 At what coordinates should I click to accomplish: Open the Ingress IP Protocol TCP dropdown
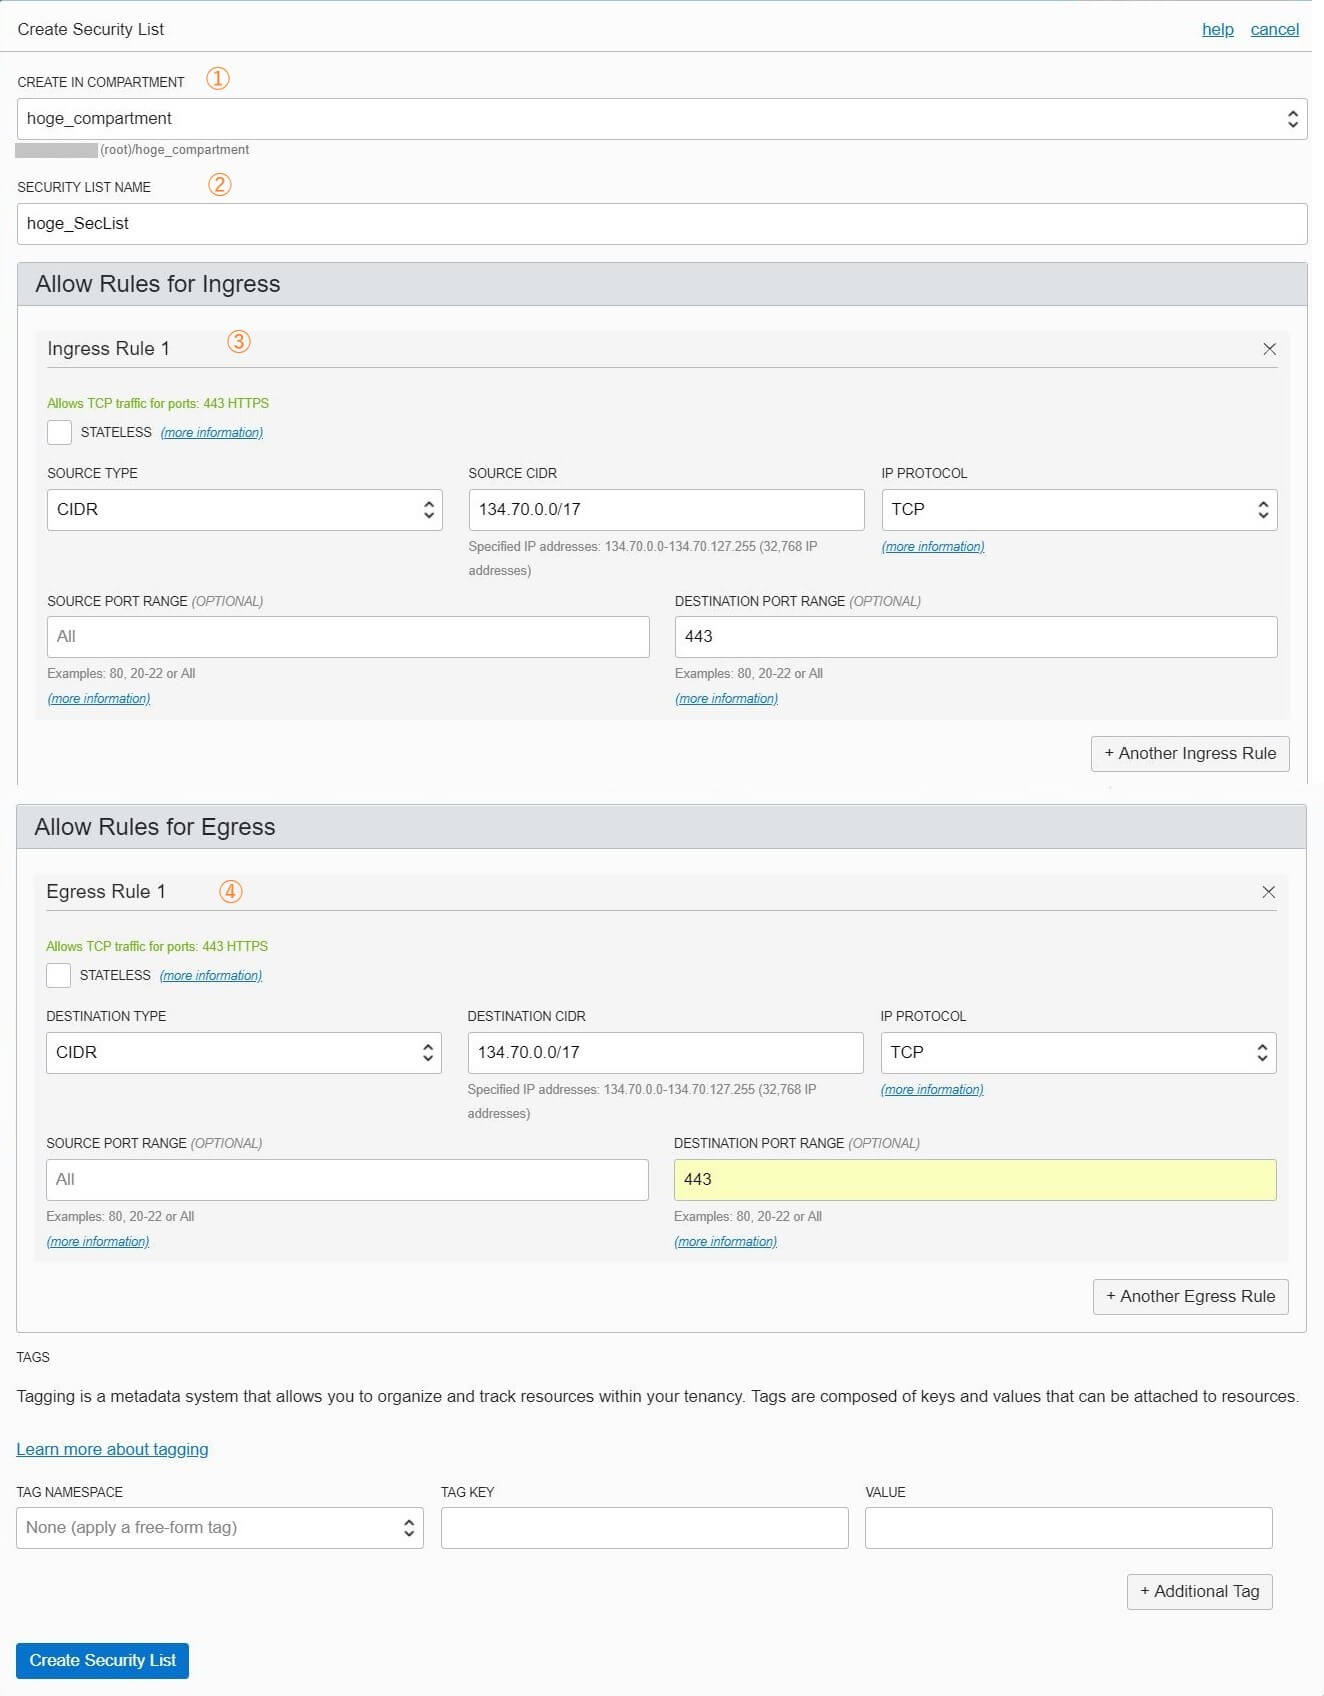[x=1079, y=510]
